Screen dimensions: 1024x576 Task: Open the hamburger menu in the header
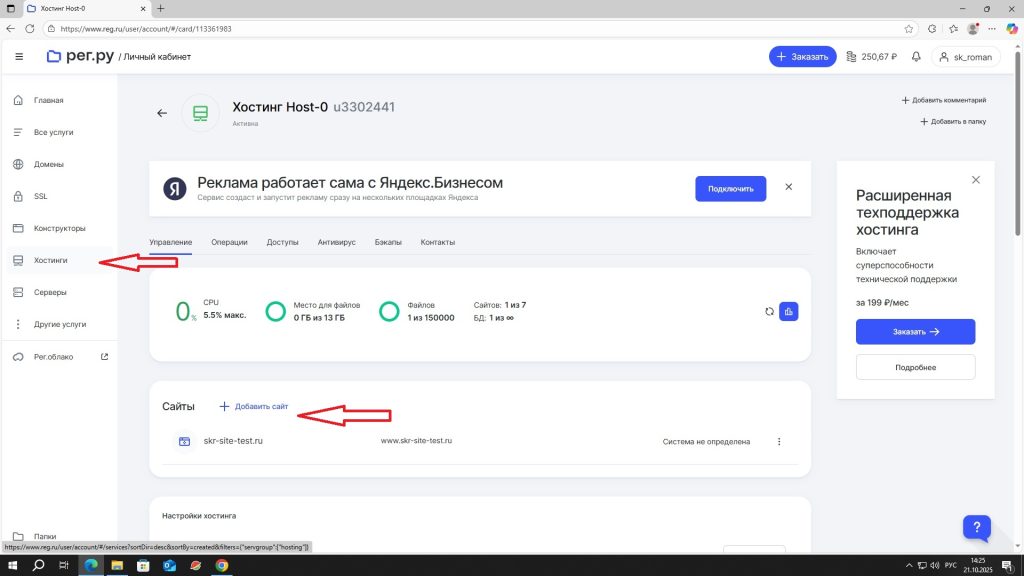point(19,57)
